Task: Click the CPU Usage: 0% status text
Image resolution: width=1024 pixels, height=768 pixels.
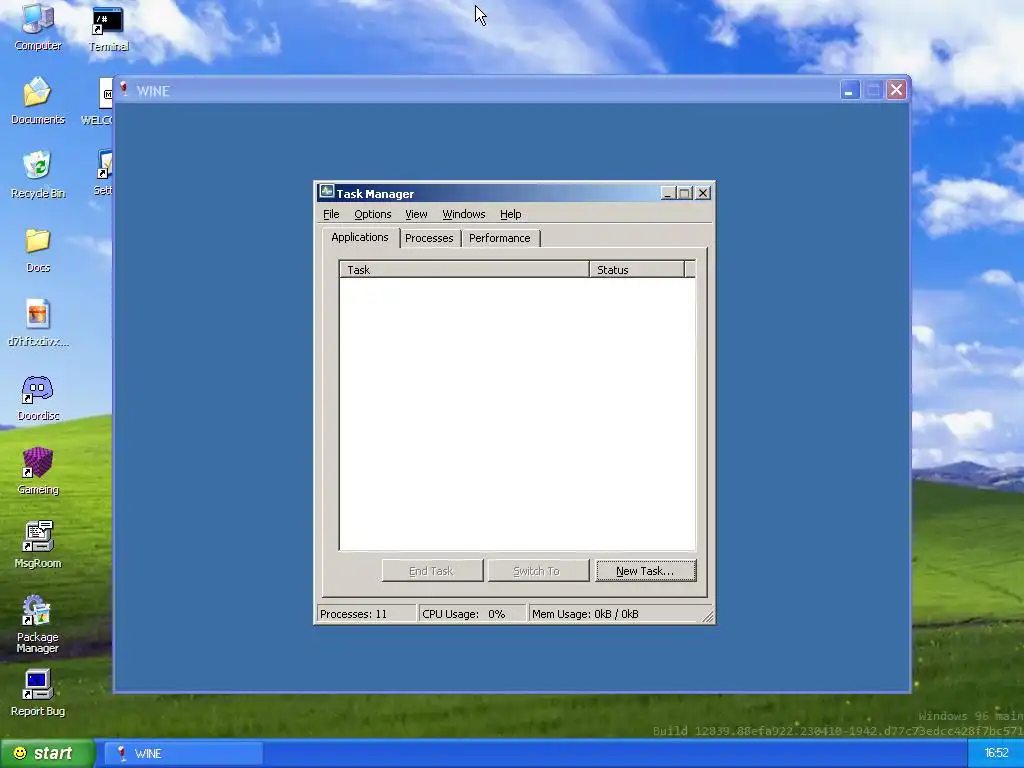Action: click(464, 614)
